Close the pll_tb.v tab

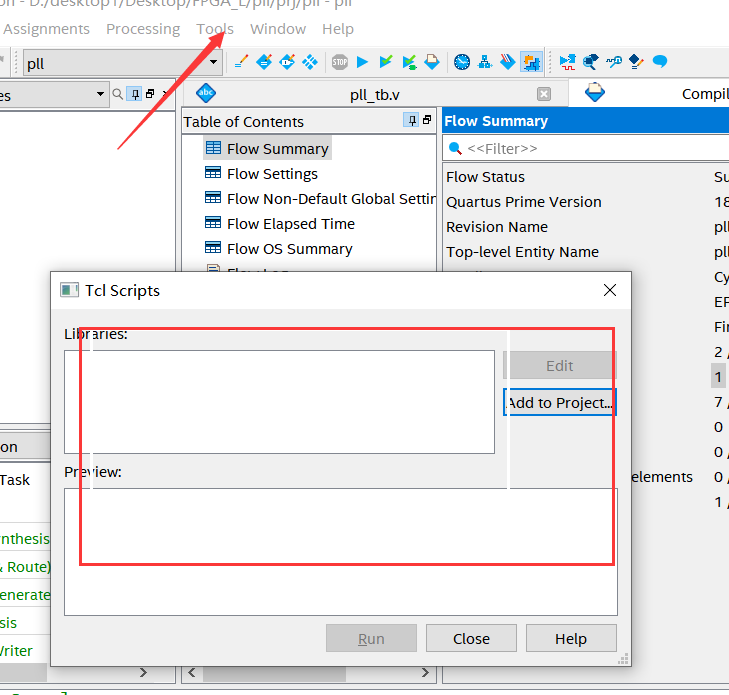[x=544, y=94]
